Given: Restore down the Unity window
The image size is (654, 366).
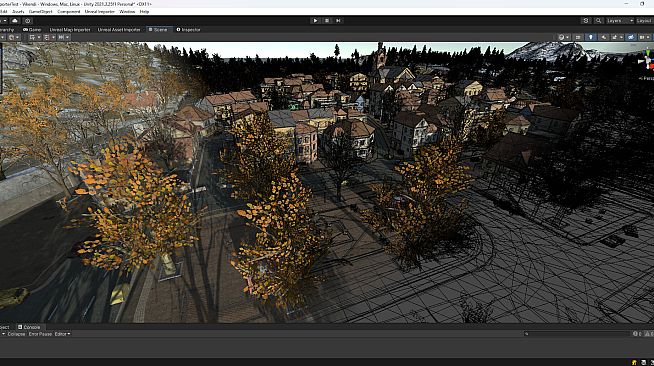Looking at the screenshot, I should pyautogui.click(x=642, y=4).
